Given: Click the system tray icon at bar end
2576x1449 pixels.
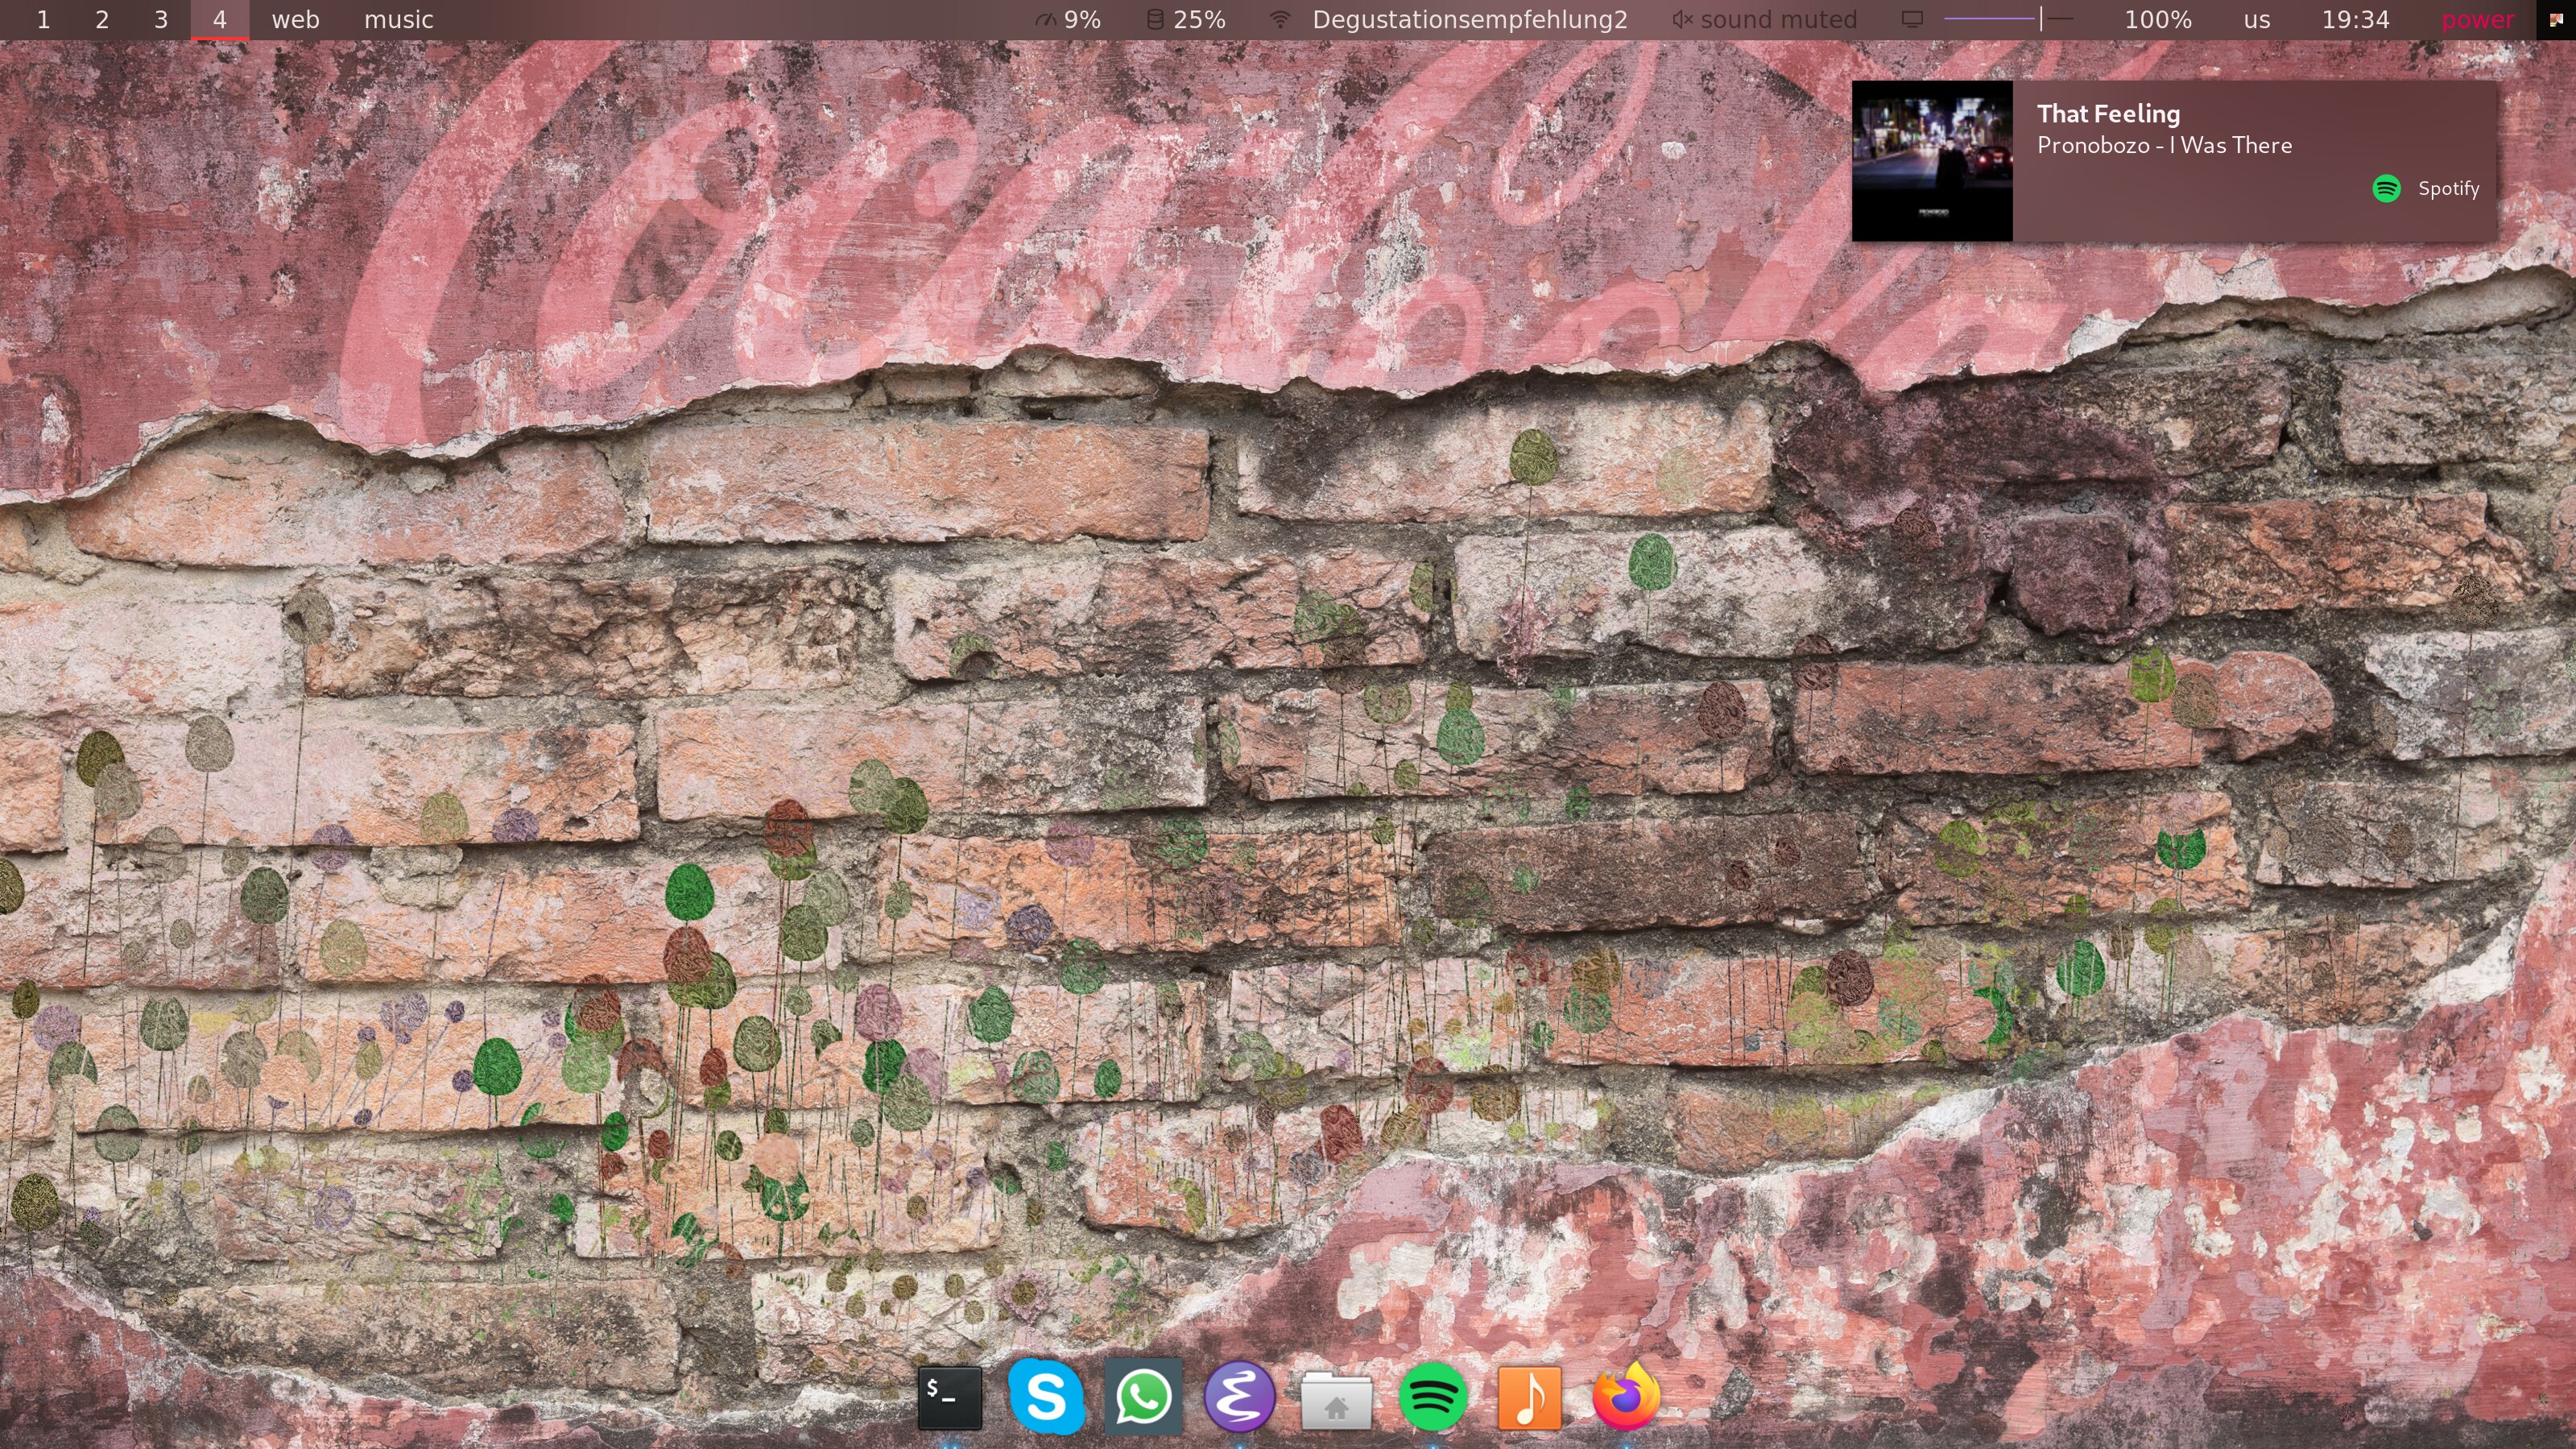Looking at the screenshot, I should pos(2556,19).
